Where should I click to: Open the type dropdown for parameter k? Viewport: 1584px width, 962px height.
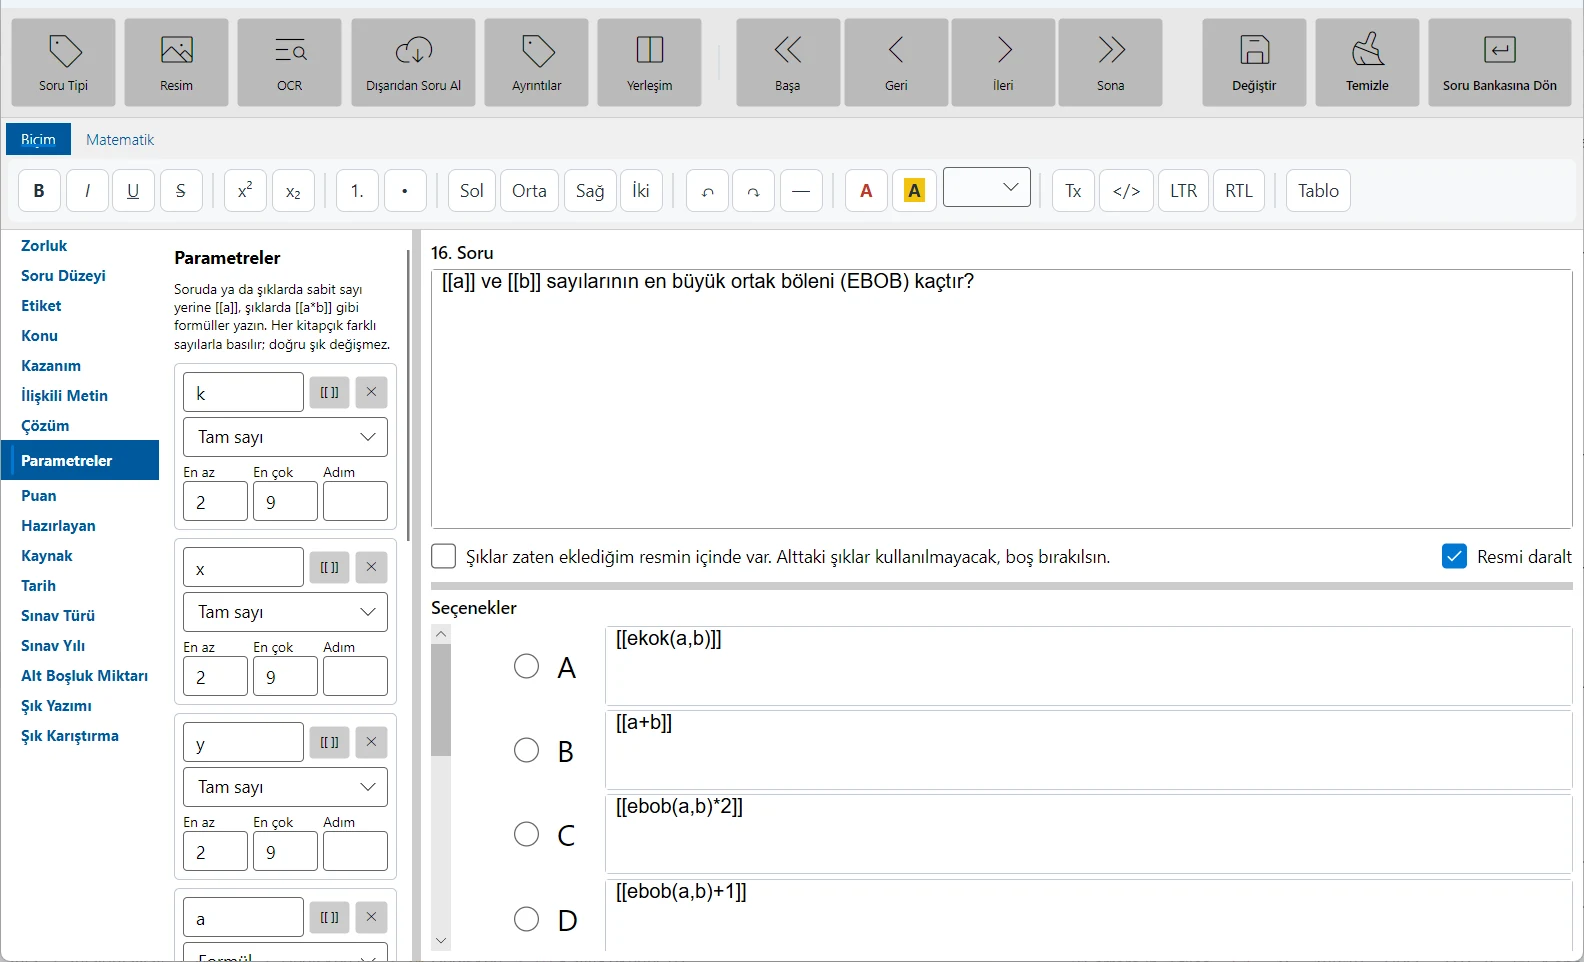click(x=285, y=437)
